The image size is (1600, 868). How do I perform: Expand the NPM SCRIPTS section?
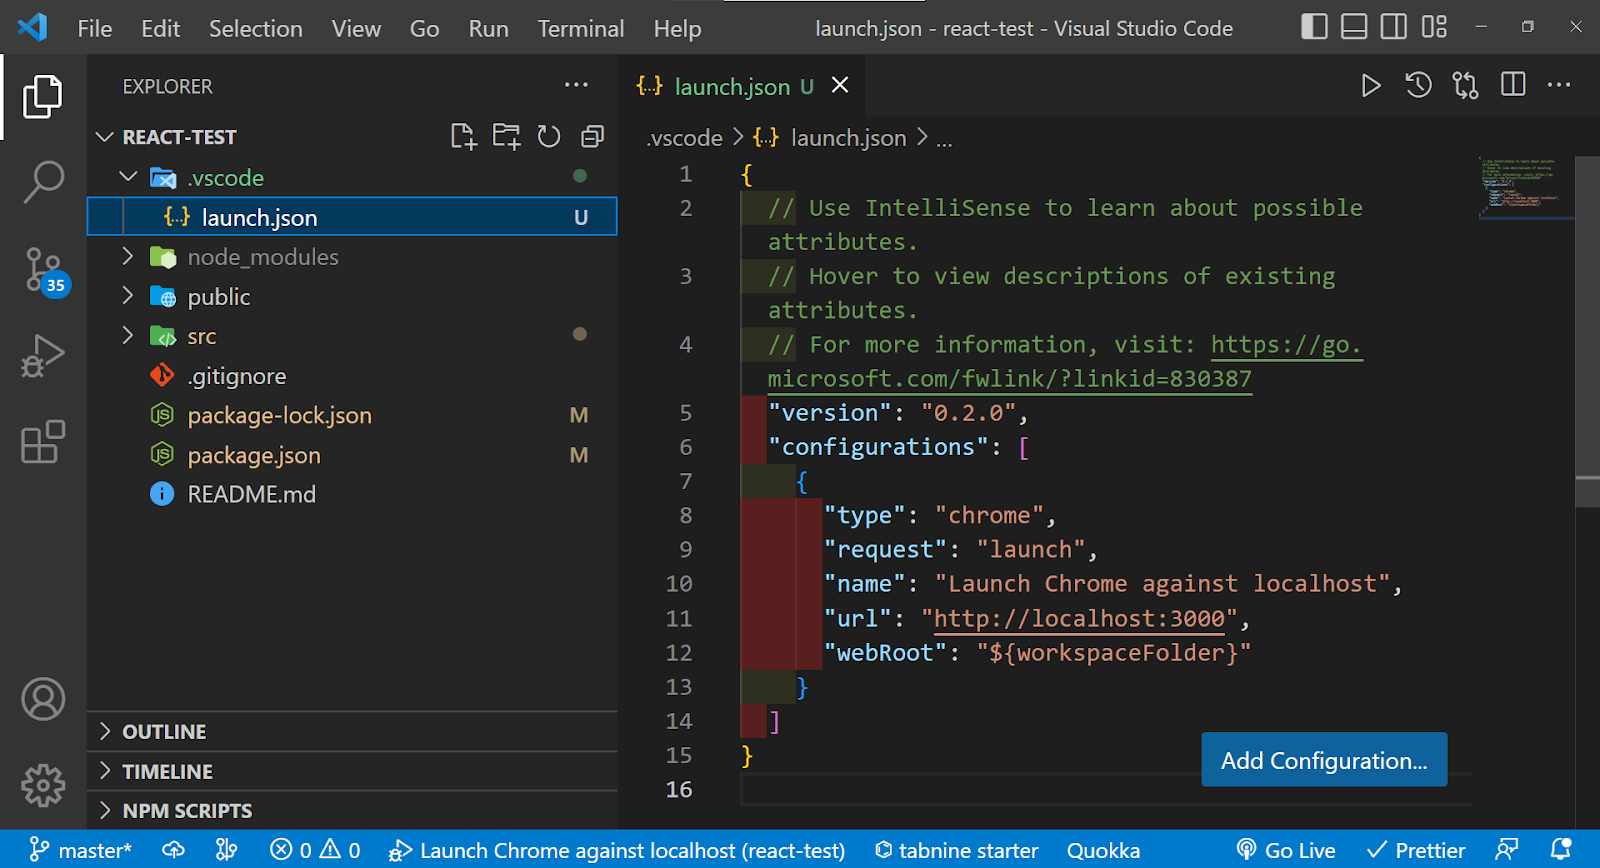point(187,811)
